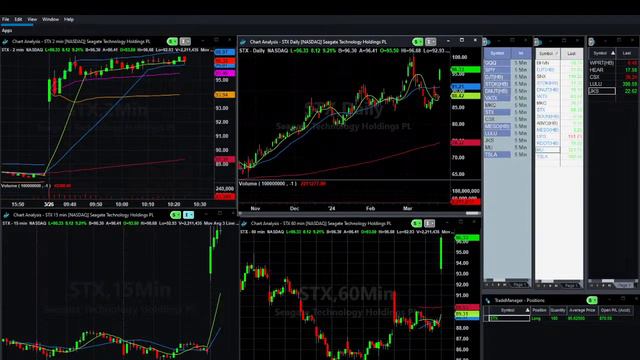Select the STX position row in TradeManager
This screenshot has width=640, height=360.
[558, 318]
